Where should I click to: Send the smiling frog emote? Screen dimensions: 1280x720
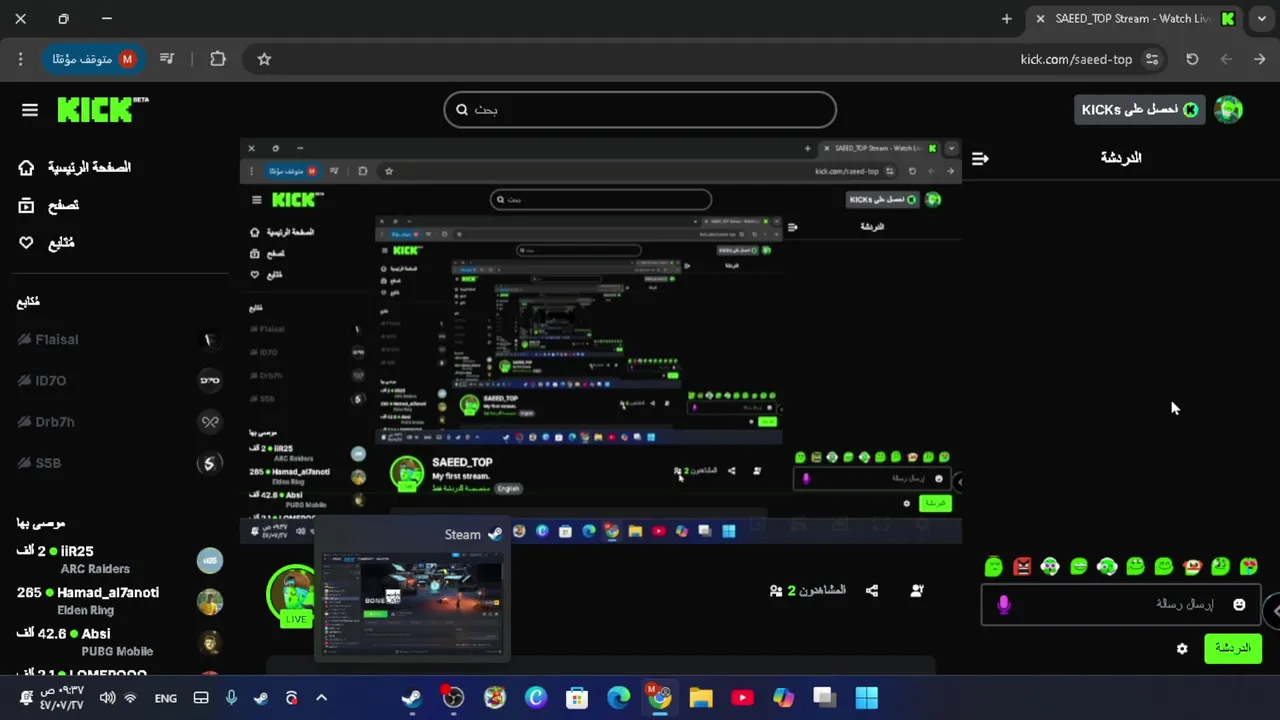[x=1135, y=566]
